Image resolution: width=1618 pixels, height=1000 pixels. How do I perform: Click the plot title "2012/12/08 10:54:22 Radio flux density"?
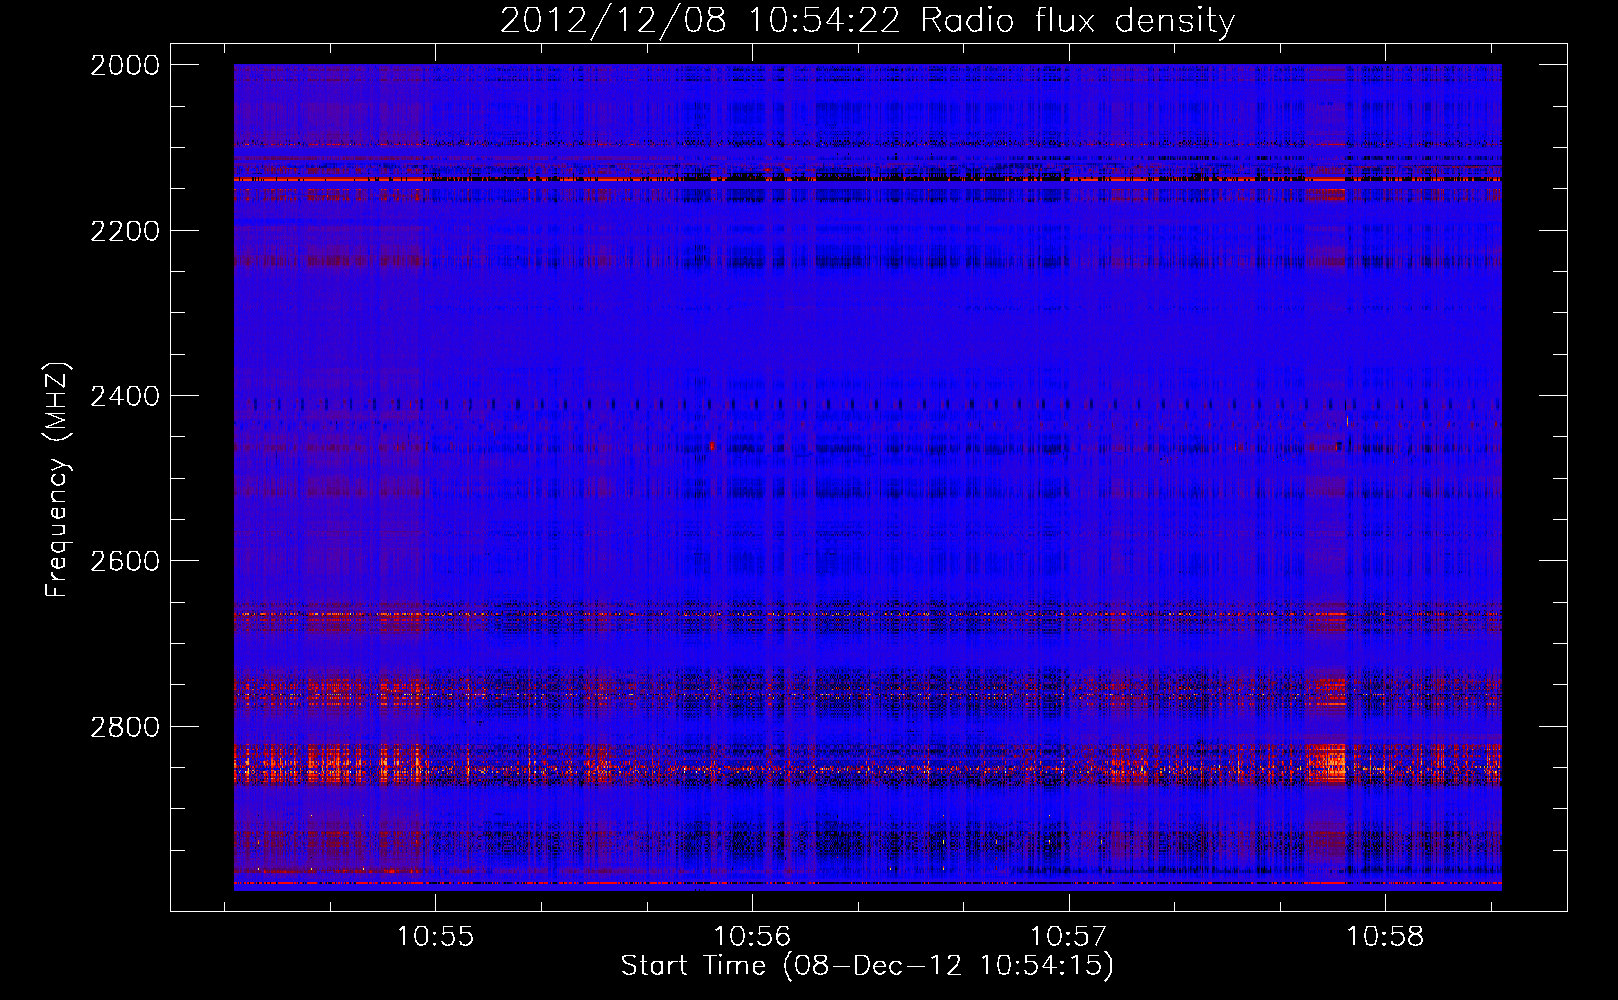click(867, 21)
